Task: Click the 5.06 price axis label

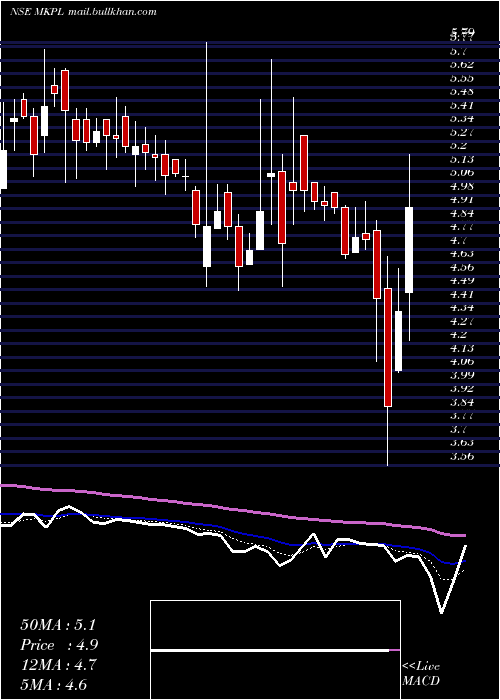Action: click(x=462, y=173)
